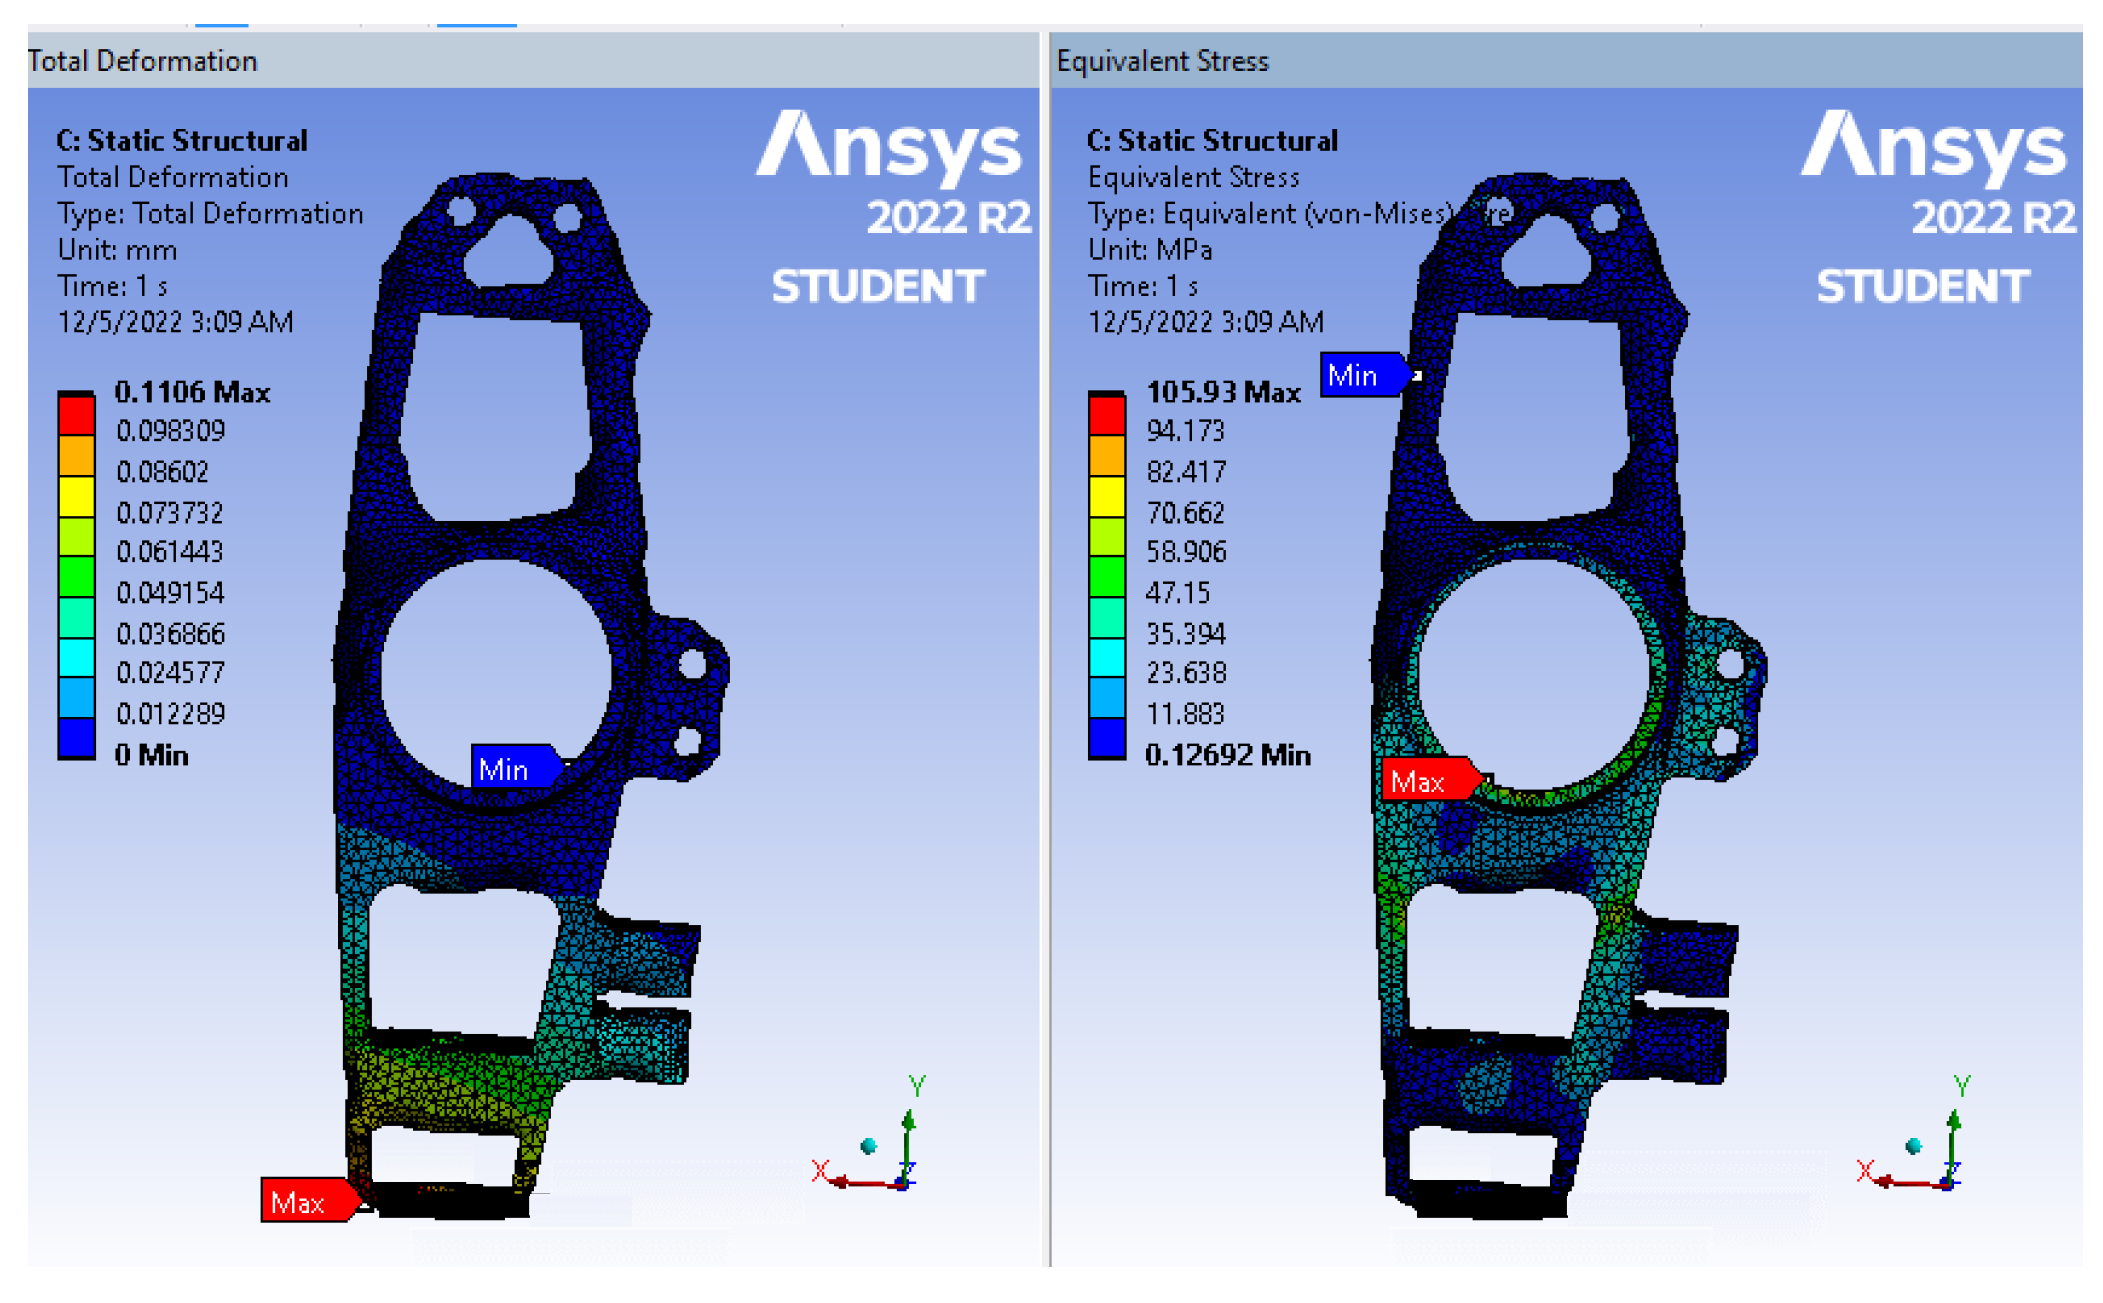
Task: Click the red Max probe label in Total Deformation
Action: click(303, 1201)
